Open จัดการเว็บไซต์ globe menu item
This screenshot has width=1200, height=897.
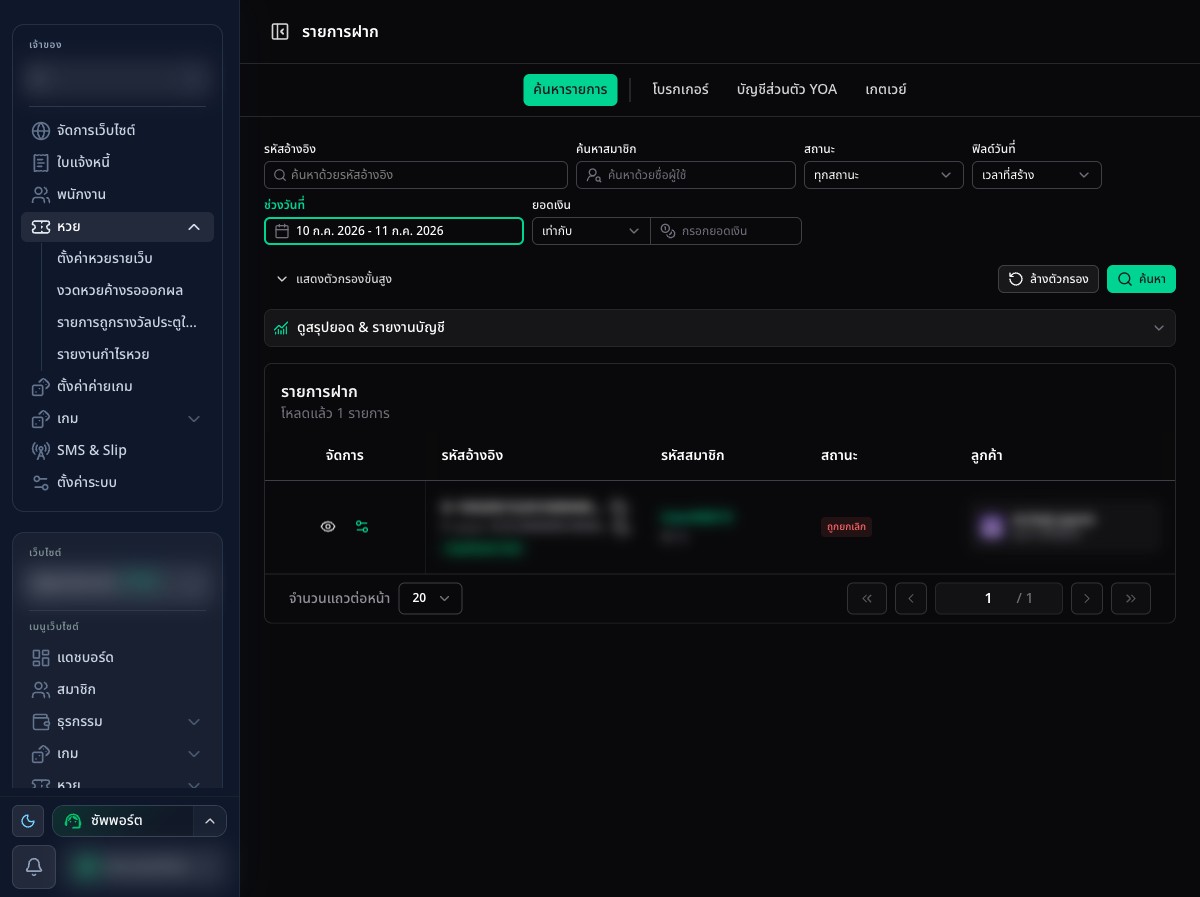coord(117,130)
